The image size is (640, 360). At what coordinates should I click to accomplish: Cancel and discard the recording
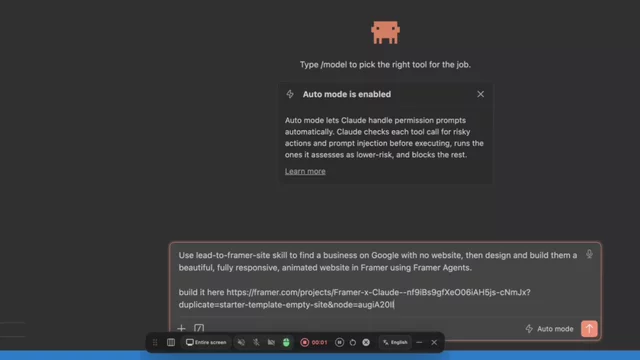tap(366, 342)
